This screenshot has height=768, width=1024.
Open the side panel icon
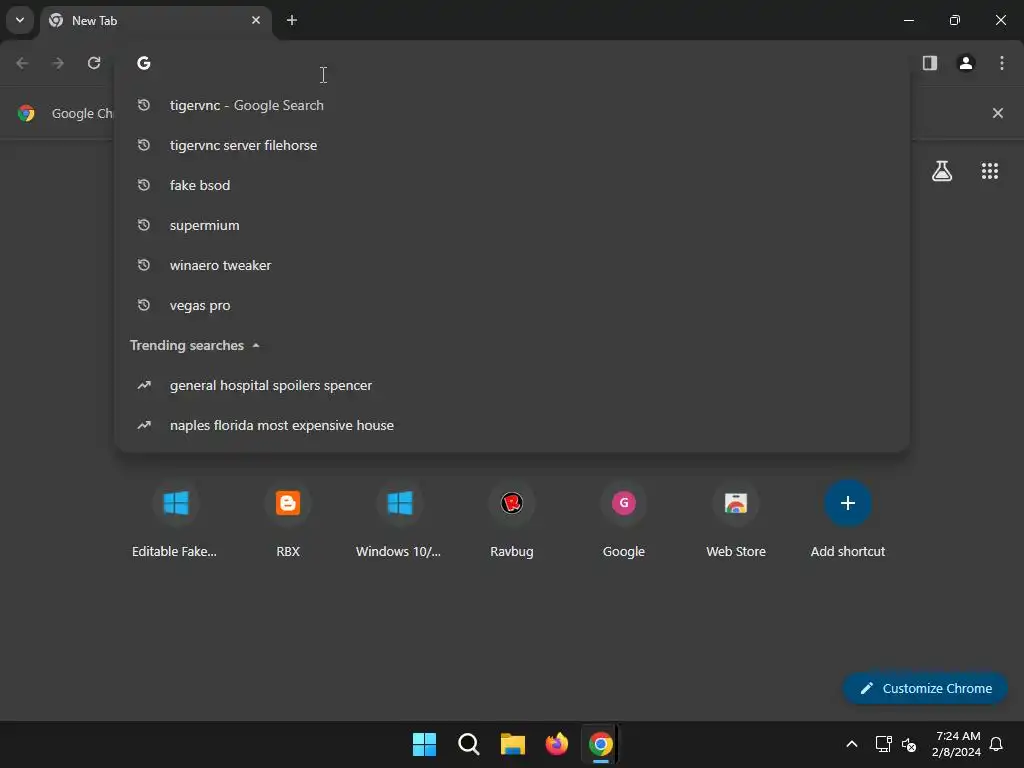[929, 63]
